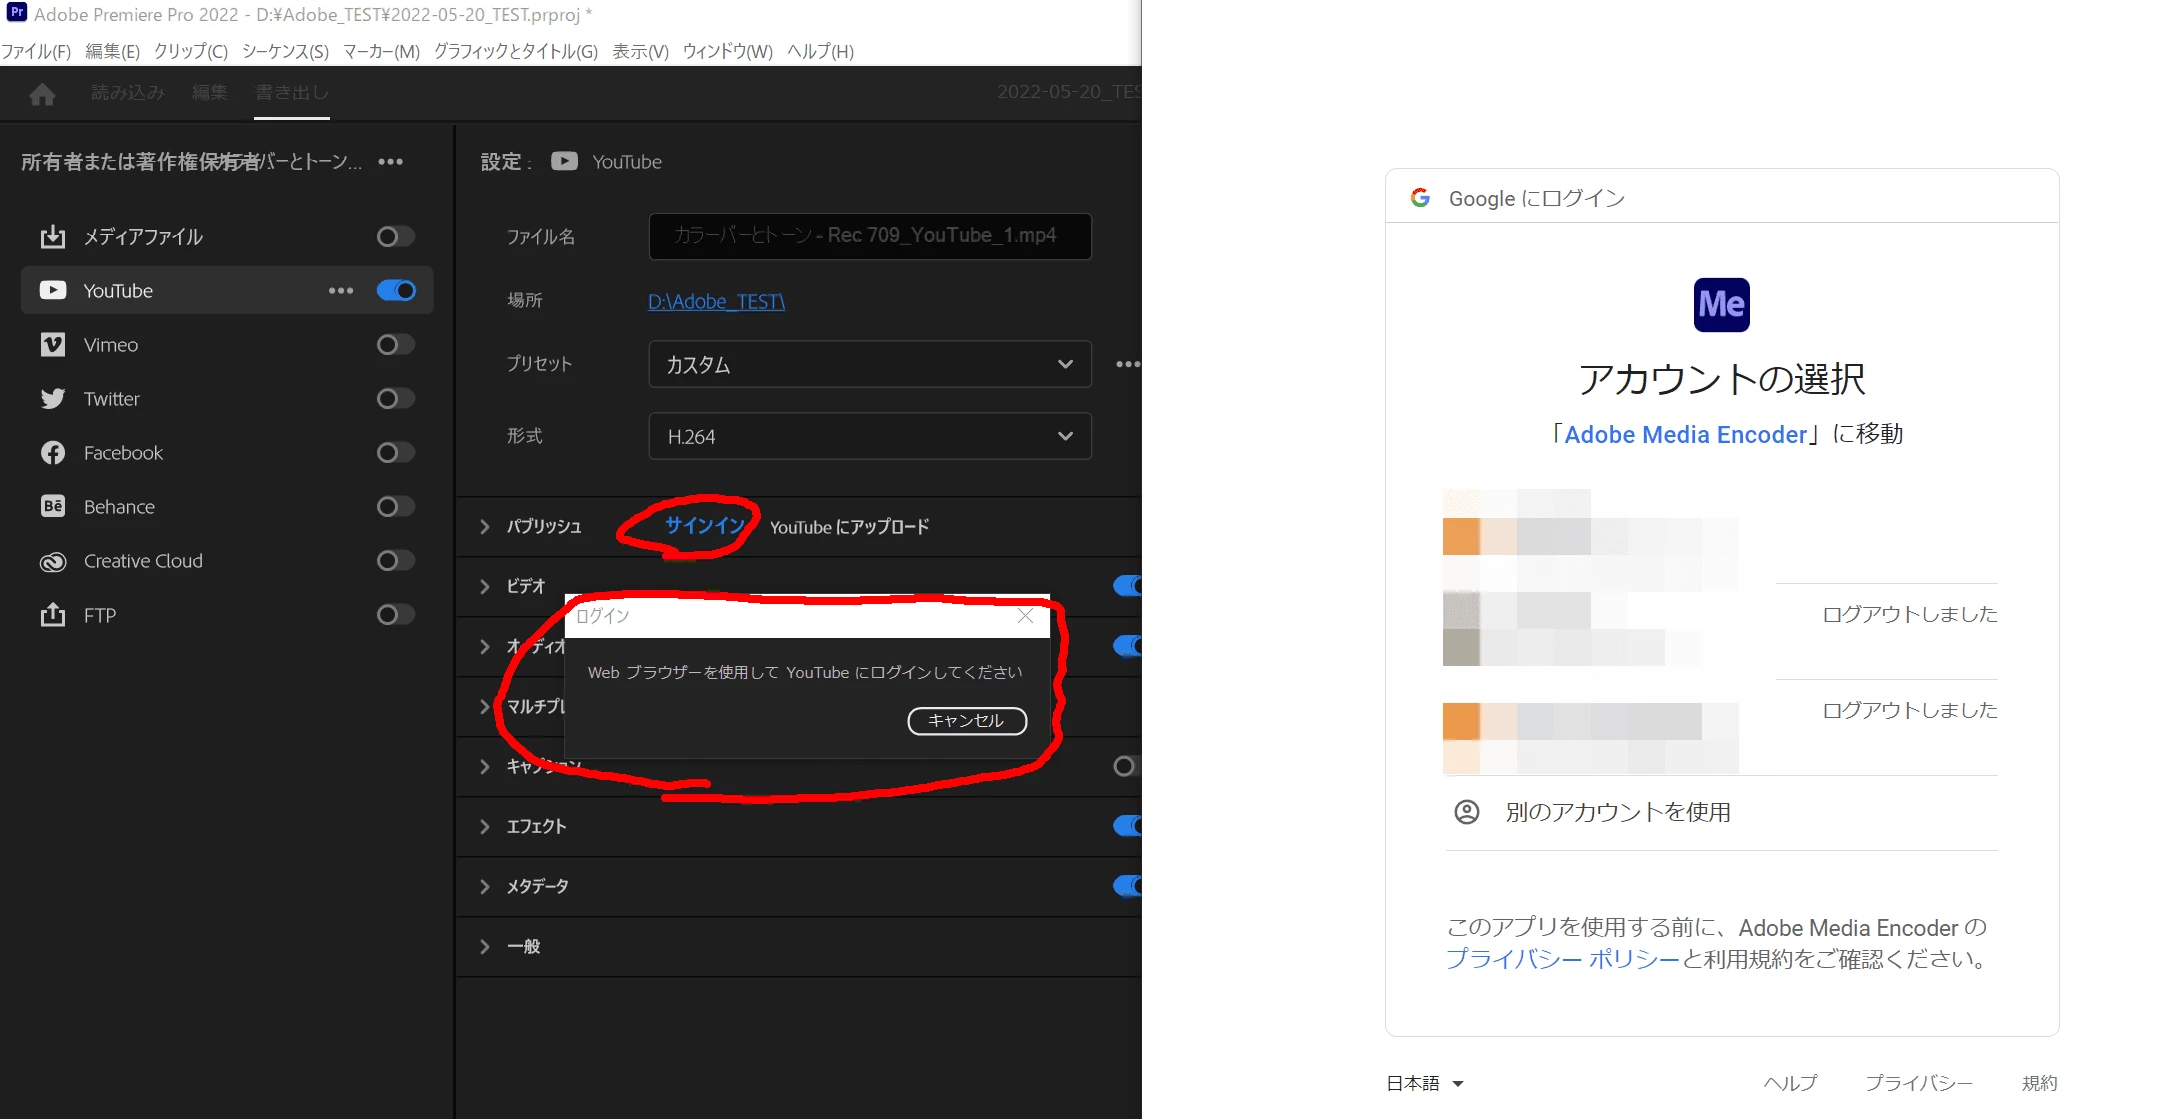2182x1119 pixels.
Task: Open the シーケンス(S) menu
Action: (285, 51)
